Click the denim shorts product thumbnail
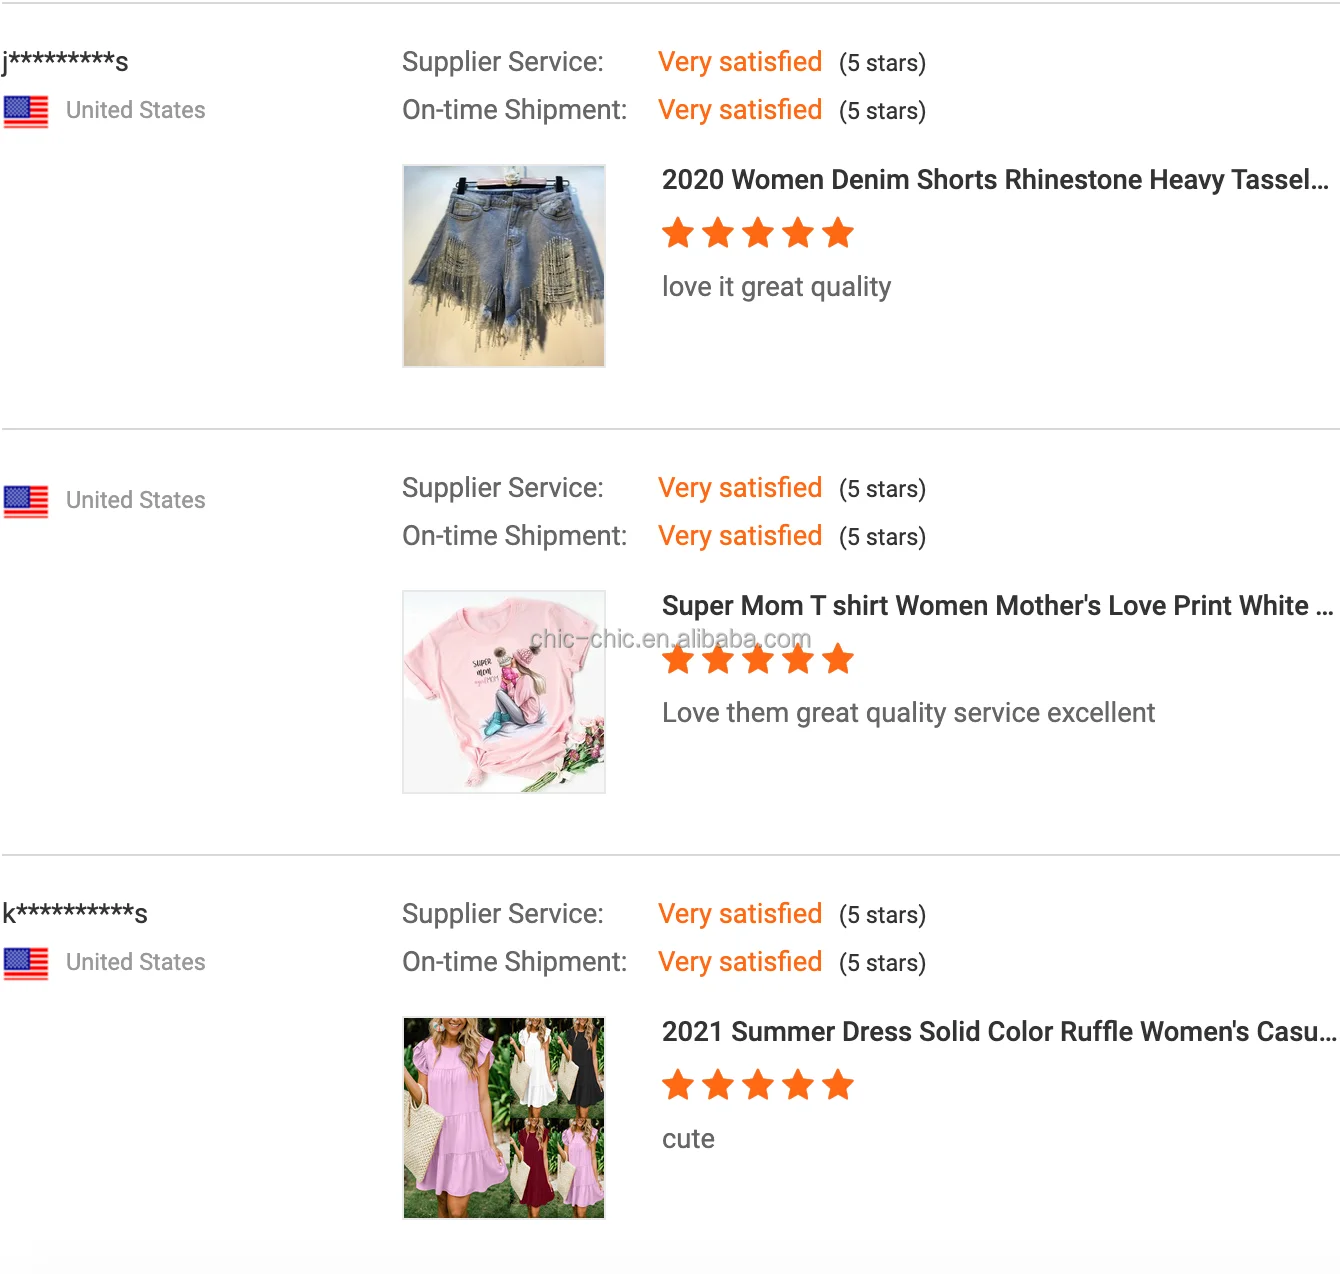1340x1274 pixels. tap(504, 266)
